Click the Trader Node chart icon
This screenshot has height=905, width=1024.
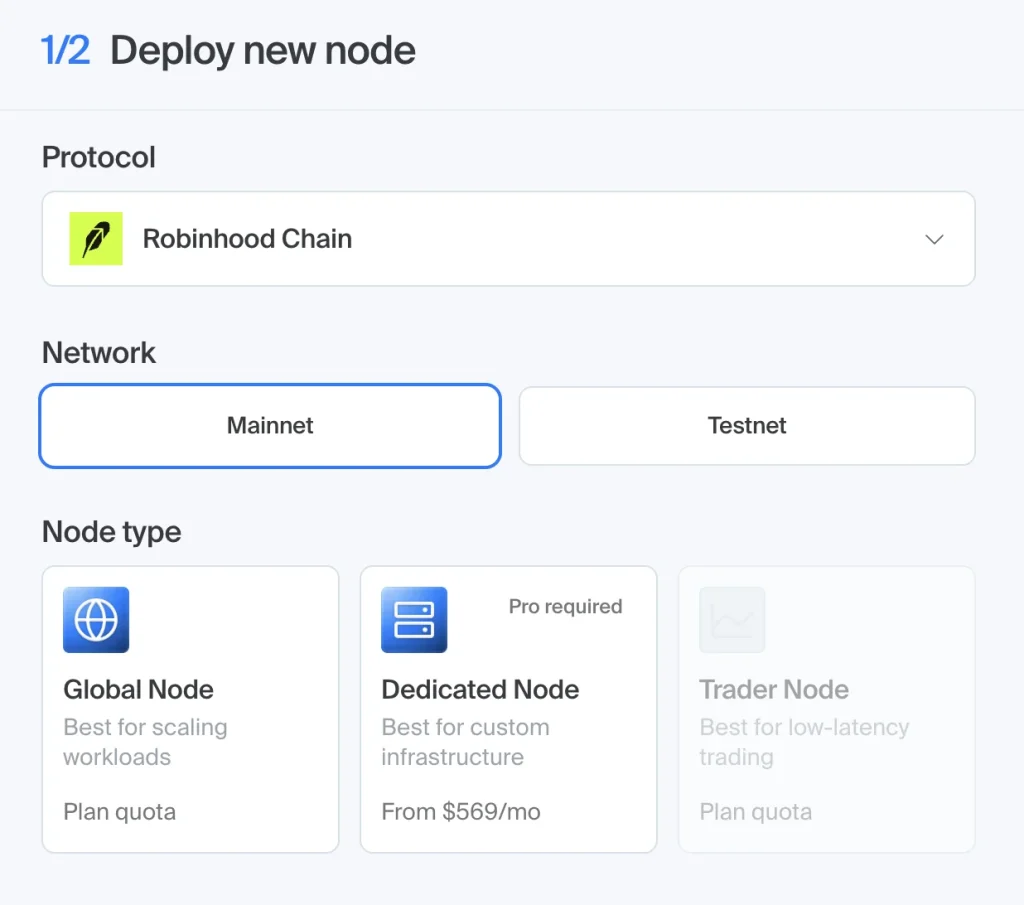732,620
